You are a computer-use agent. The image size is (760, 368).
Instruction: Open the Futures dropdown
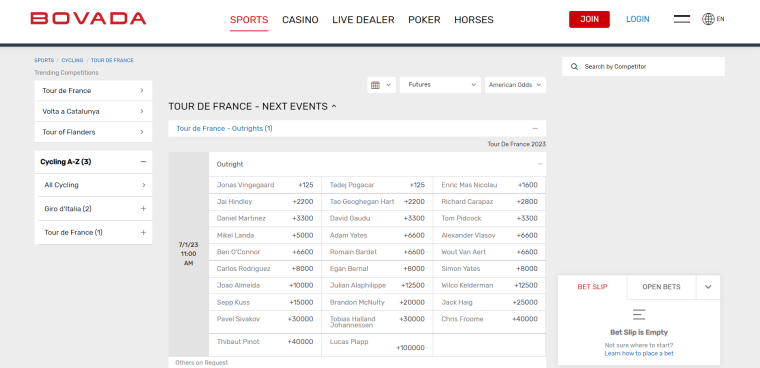440,85
